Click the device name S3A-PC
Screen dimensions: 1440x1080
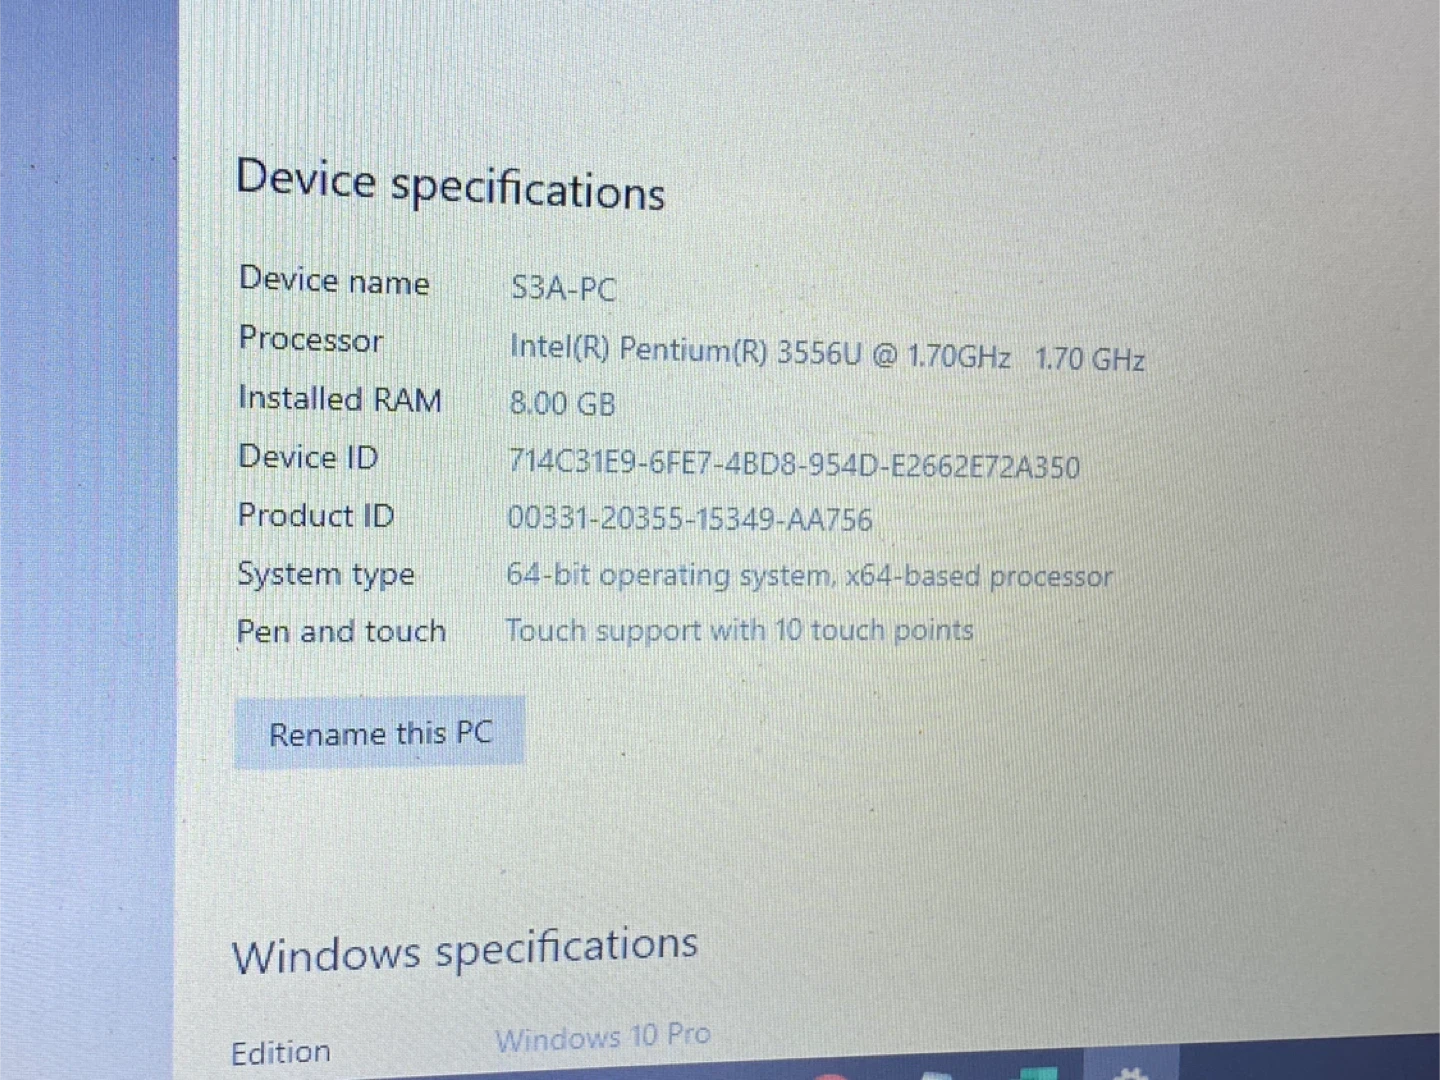click(563, 288)
